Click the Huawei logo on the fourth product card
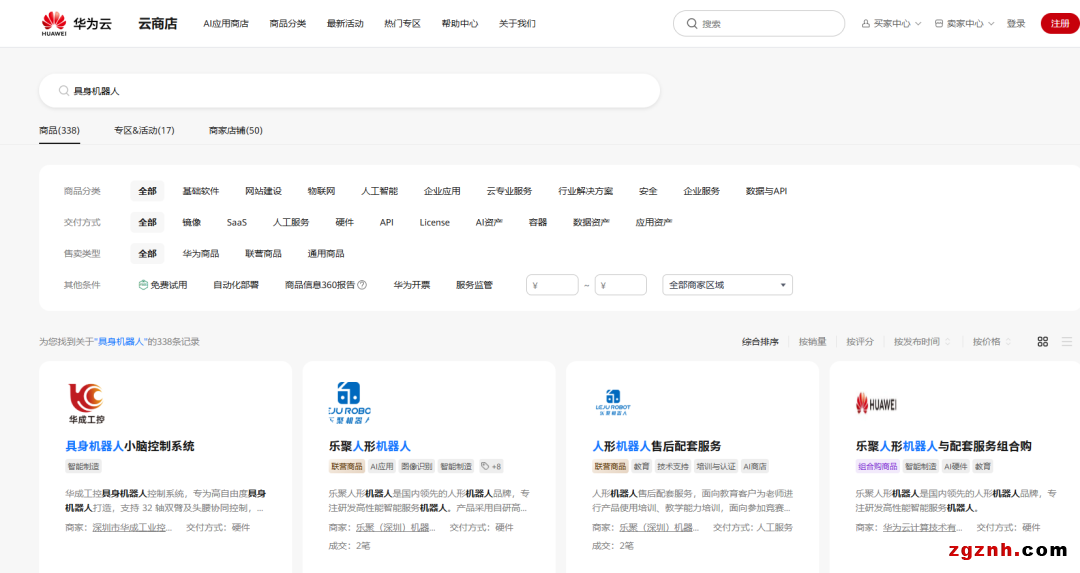The width and height of the screenshot is (1080, 573). point(876,402)
